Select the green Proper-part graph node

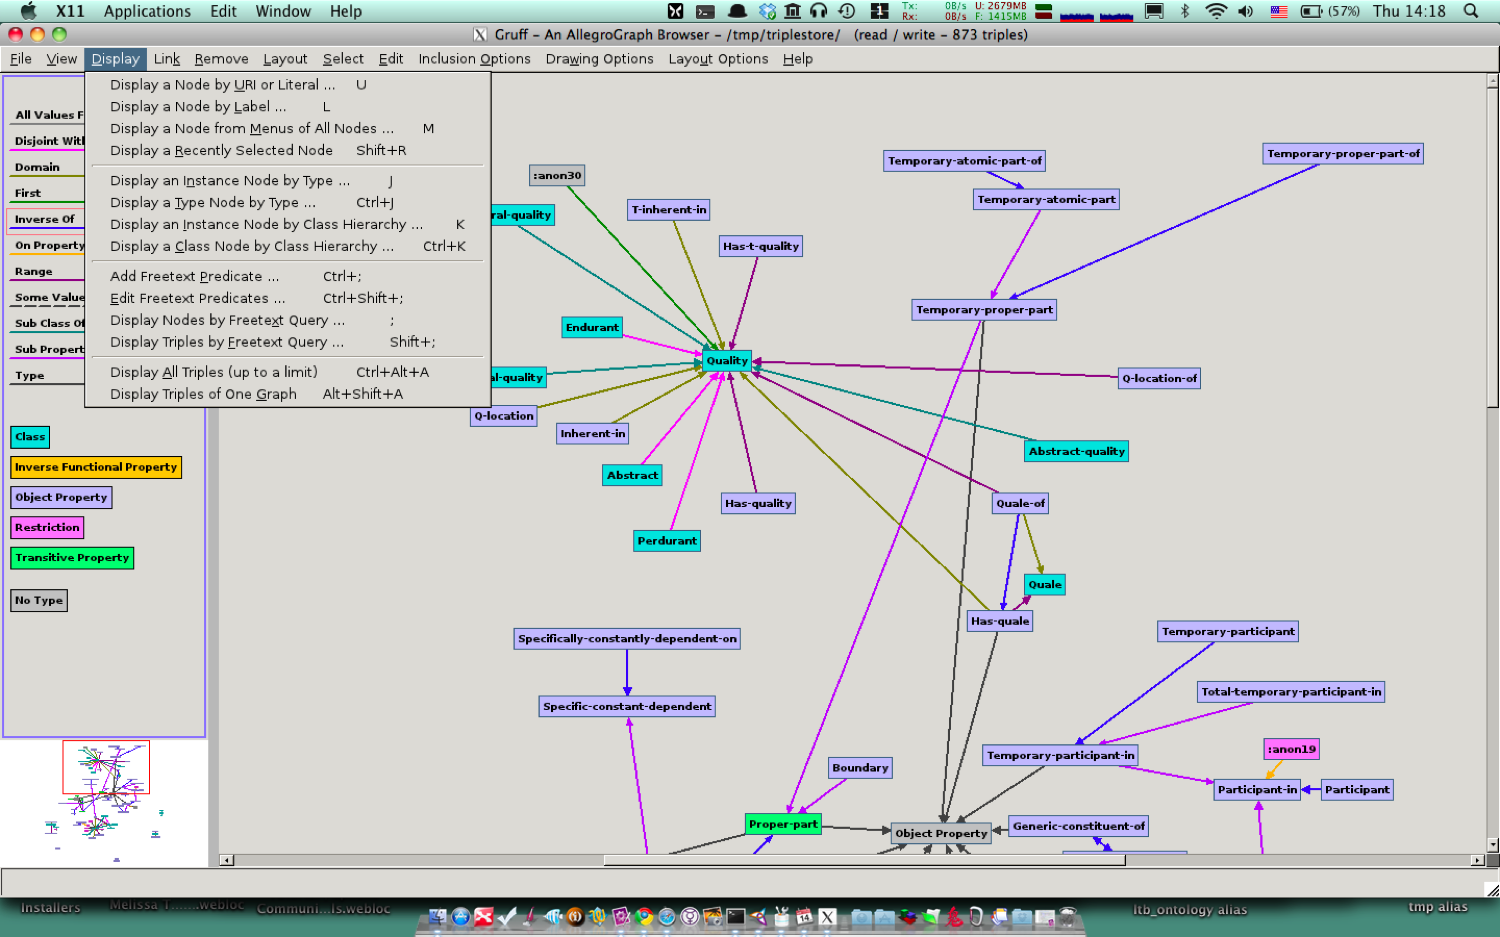783,824
